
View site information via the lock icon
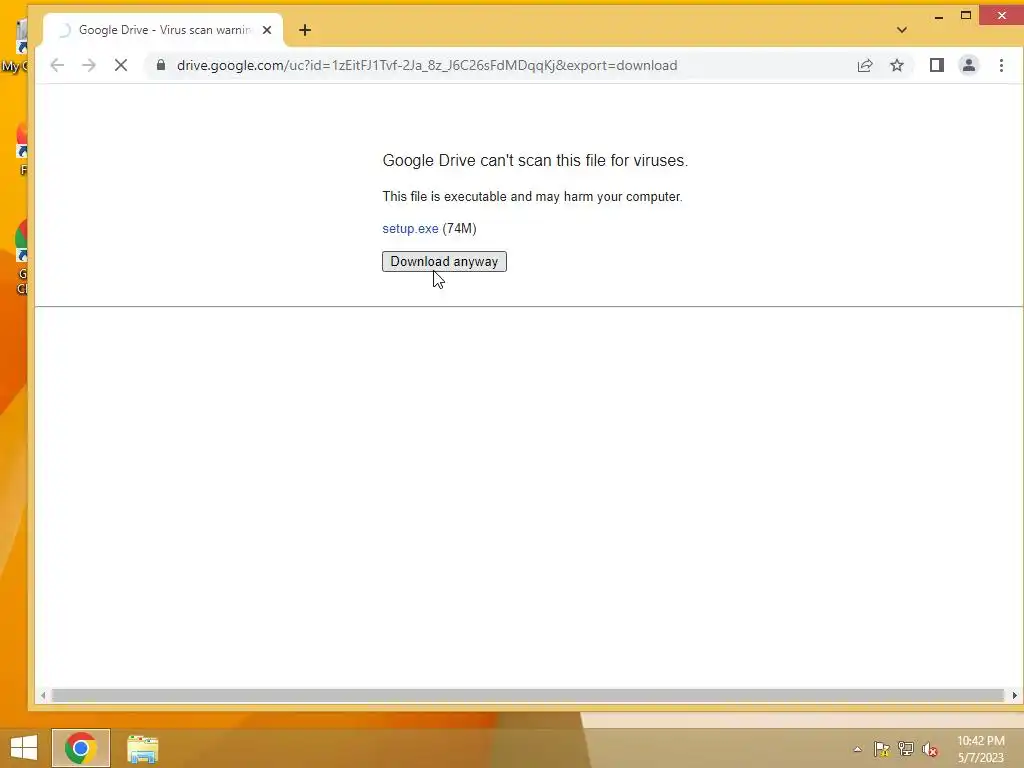coord(161,65)
